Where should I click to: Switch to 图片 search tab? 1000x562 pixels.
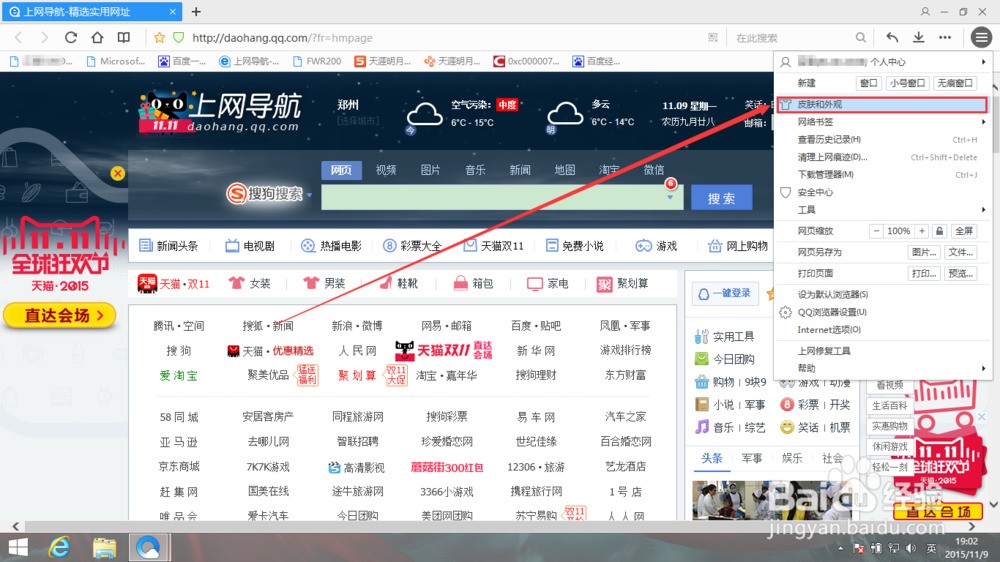[430, 170]
